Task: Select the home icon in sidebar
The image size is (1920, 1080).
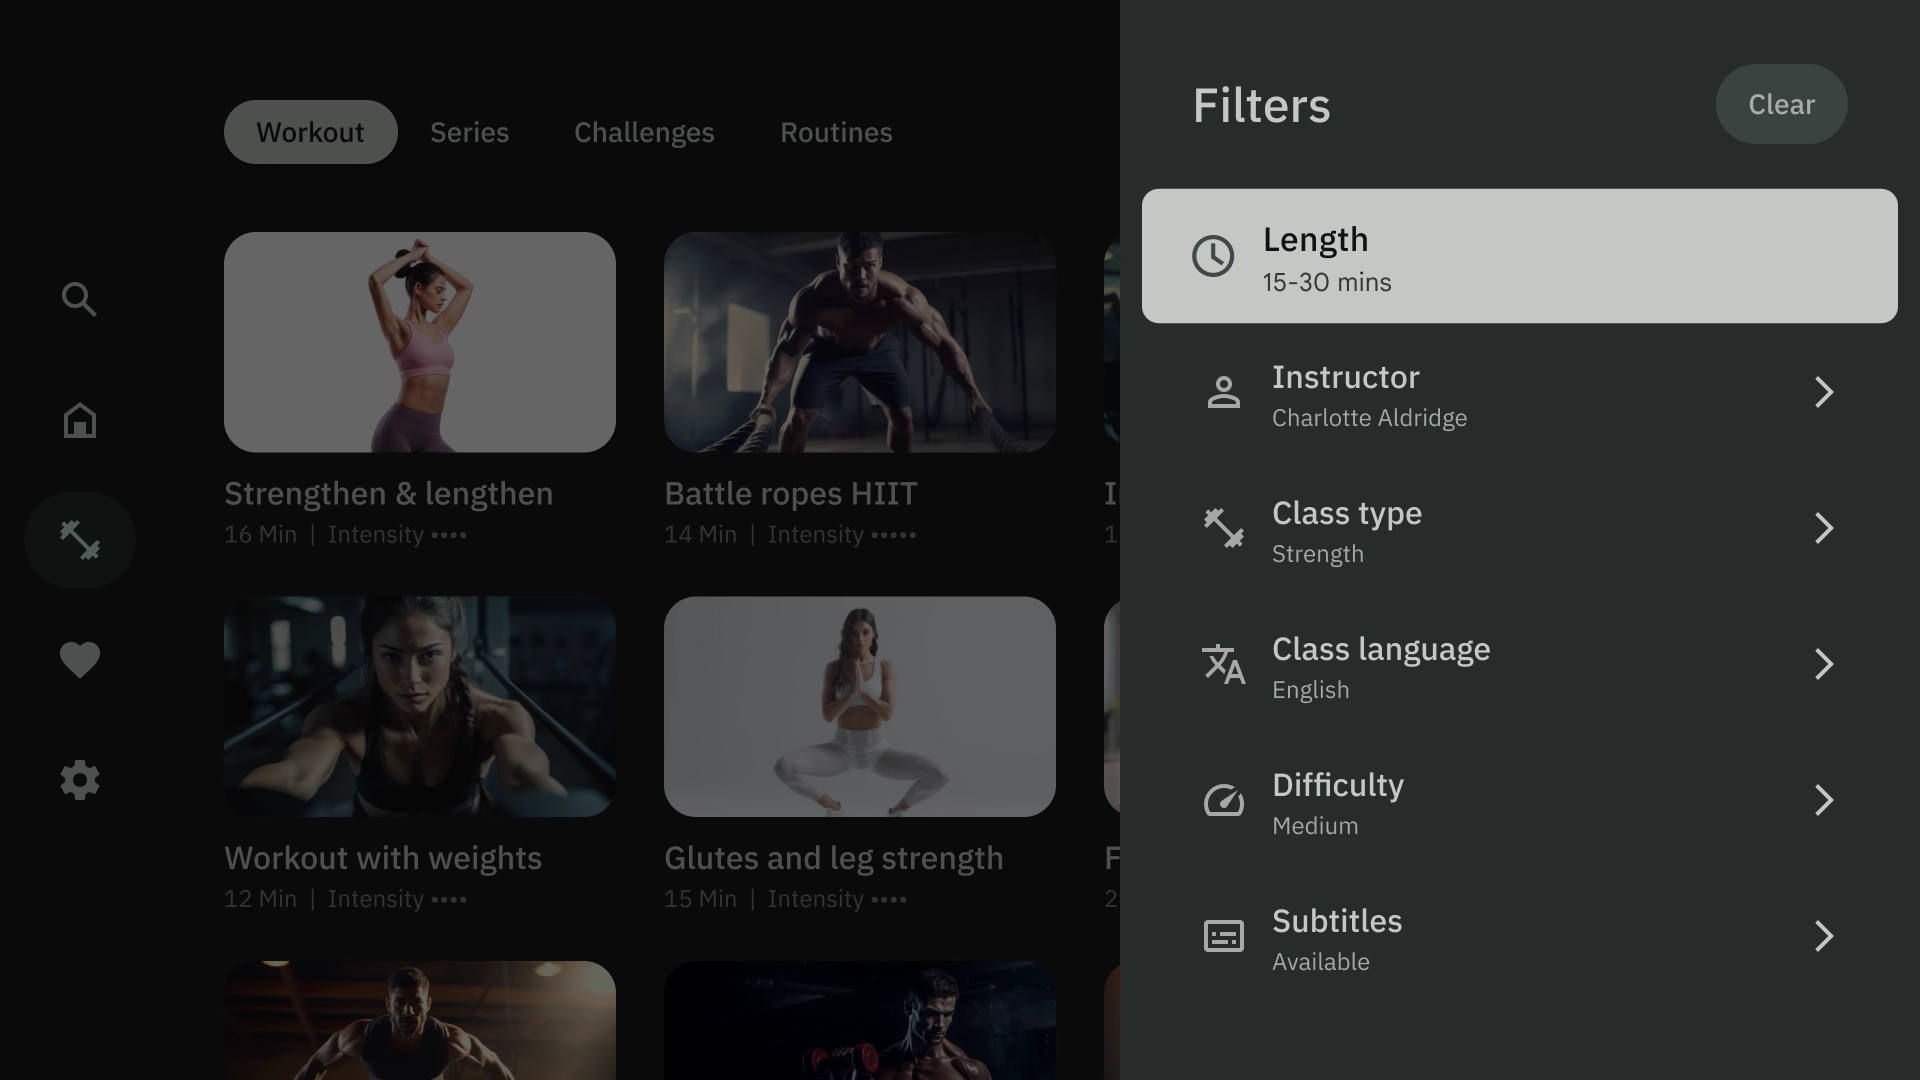Action: pos(78,418)
